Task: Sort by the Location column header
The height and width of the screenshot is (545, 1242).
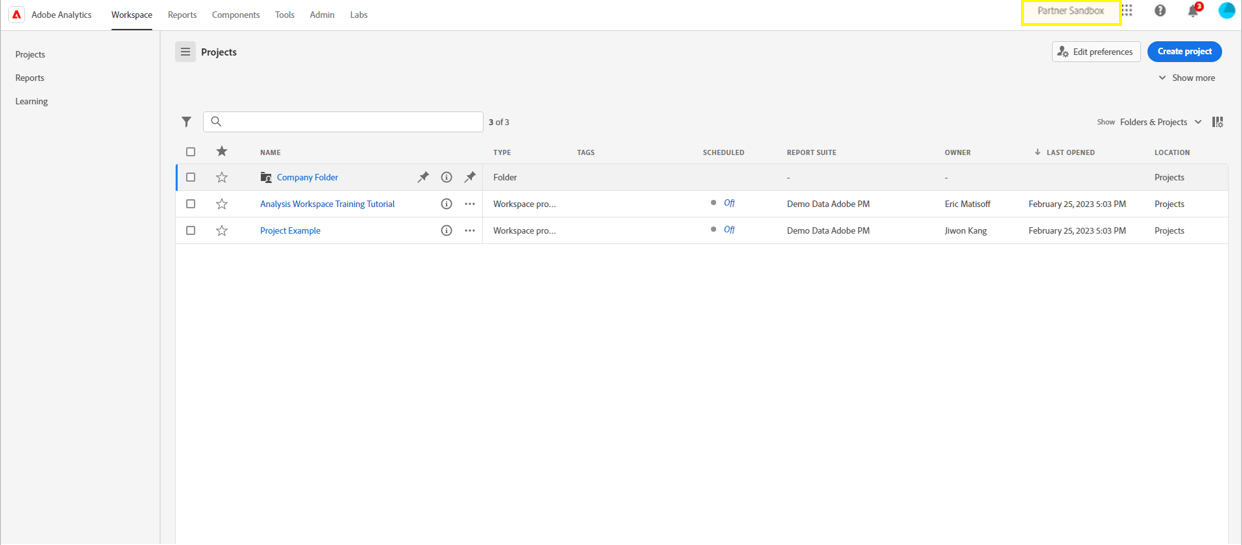Action: [x=1172, y=152]
